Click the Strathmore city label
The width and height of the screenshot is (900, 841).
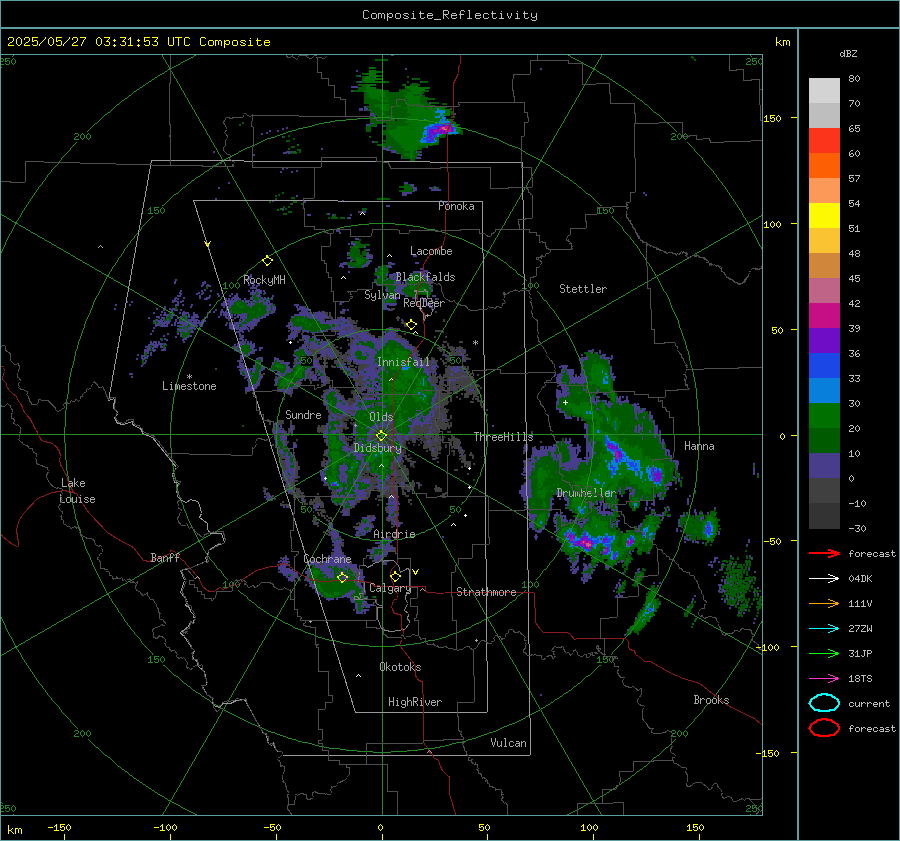(486, 592)
